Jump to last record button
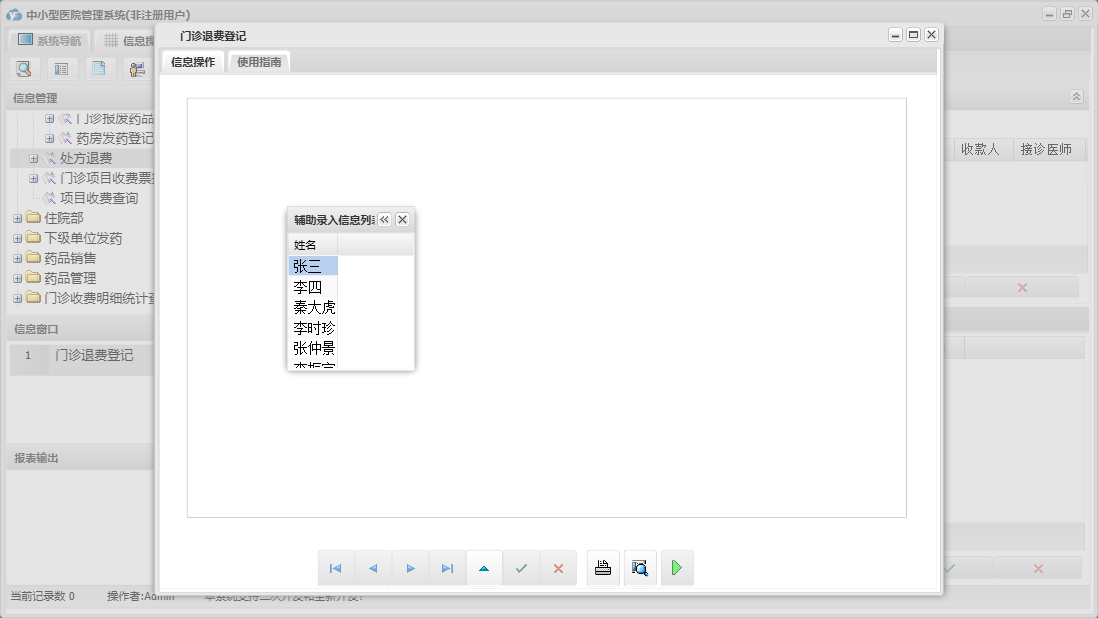Viewport: 1098px width, 618px height. click(x=447, y=568)
